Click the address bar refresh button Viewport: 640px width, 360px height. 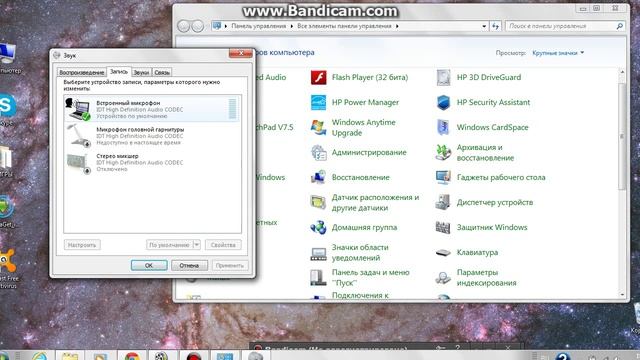(x=496, y=26)
